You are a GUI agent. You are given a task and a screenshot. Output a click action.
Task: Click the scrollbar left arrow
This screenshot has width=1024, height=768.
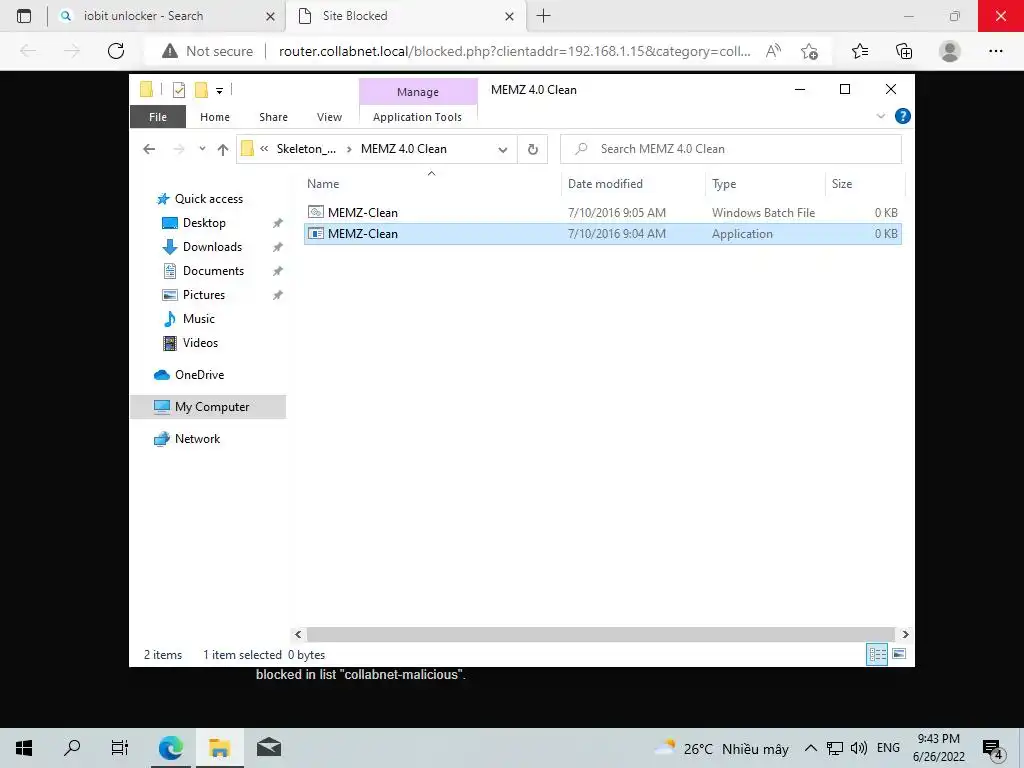tap(298, 634)
